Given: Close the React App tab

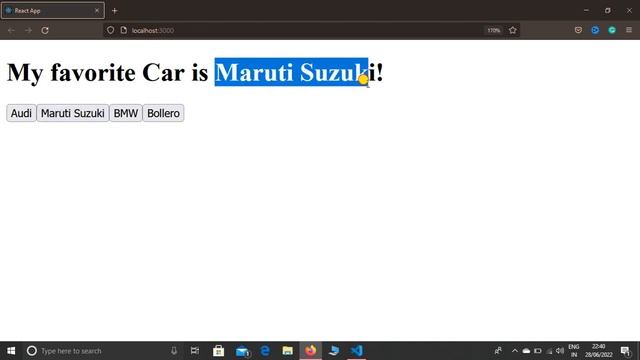Looking at the screenshot, I should click(x=97, y=11).
